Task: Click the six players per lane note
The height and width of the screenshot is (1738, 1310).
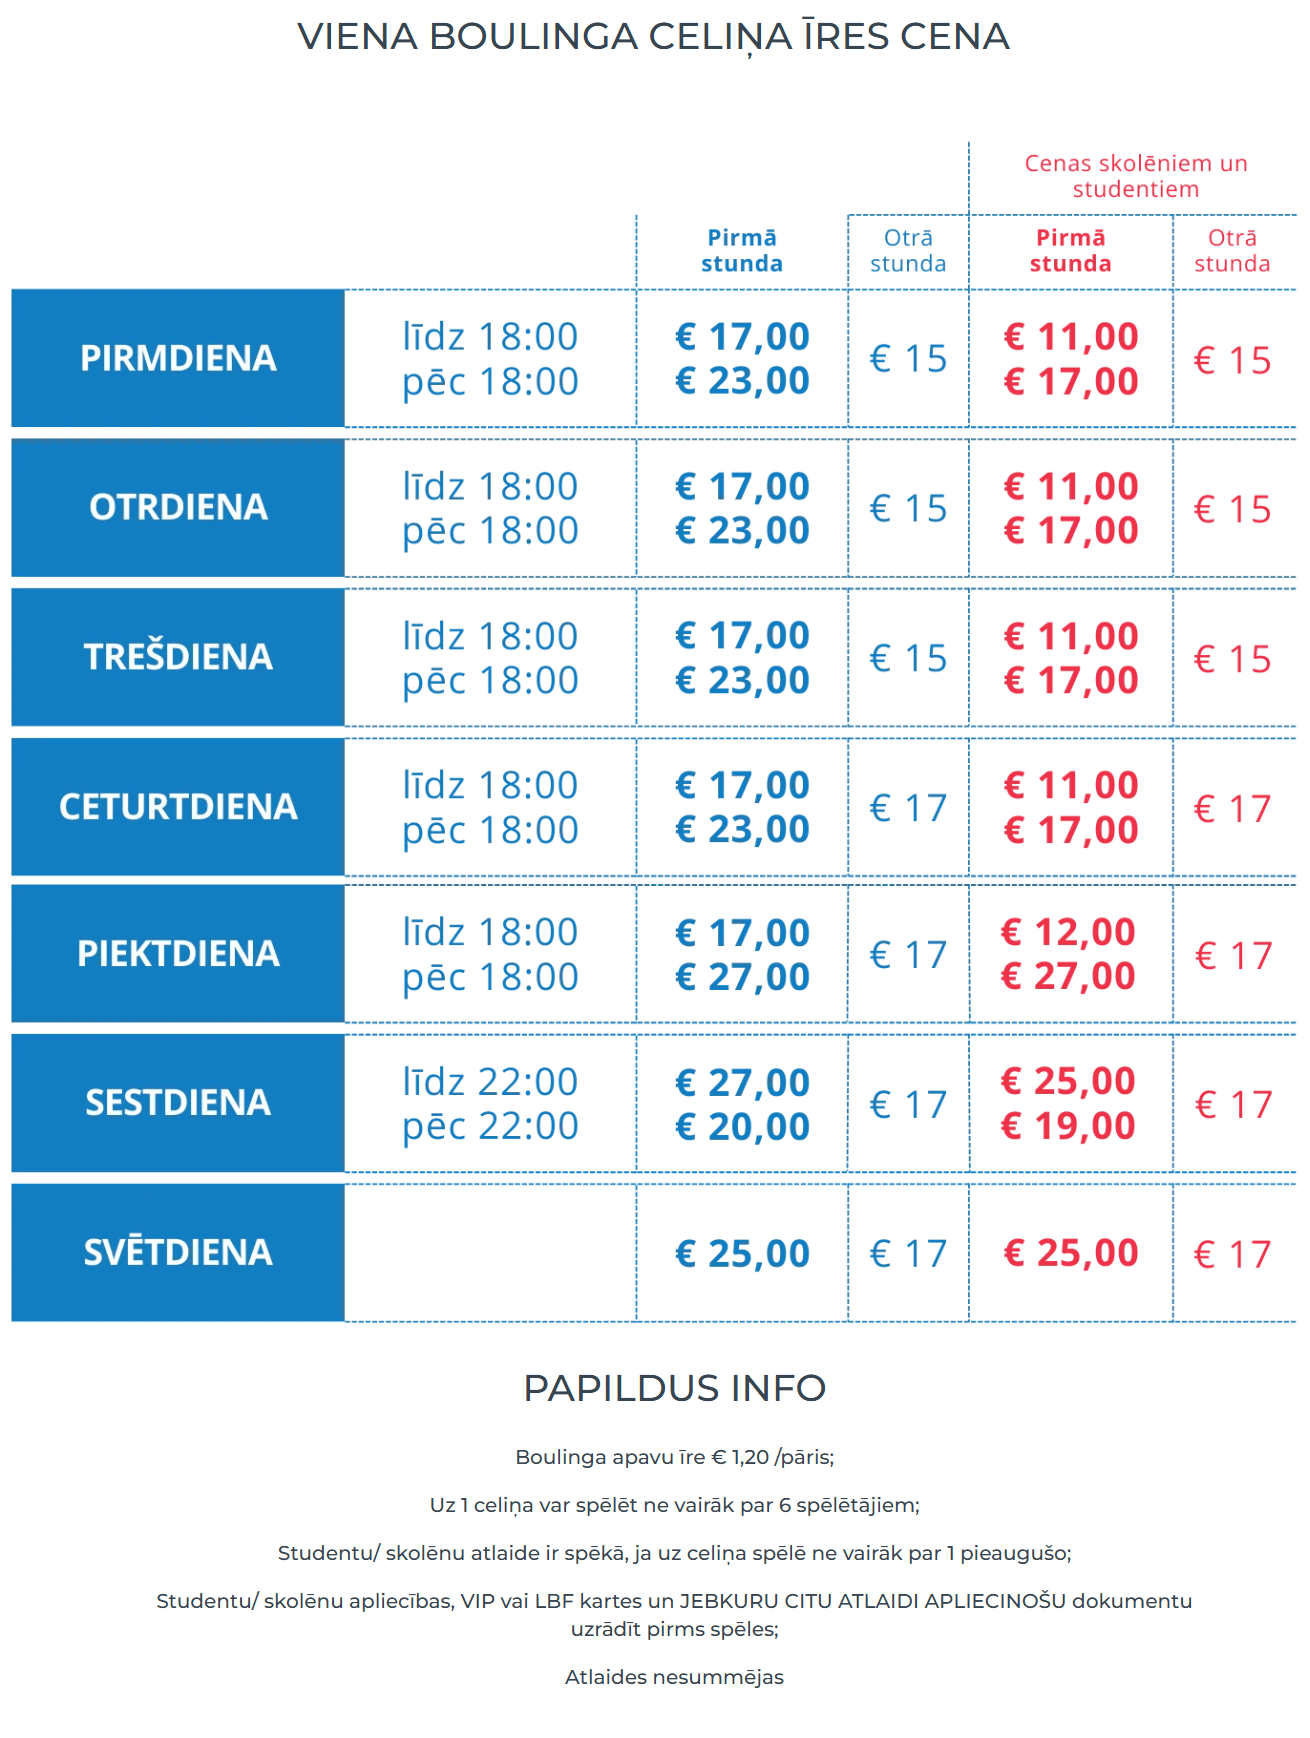Action: click(x=674, y=1505)
